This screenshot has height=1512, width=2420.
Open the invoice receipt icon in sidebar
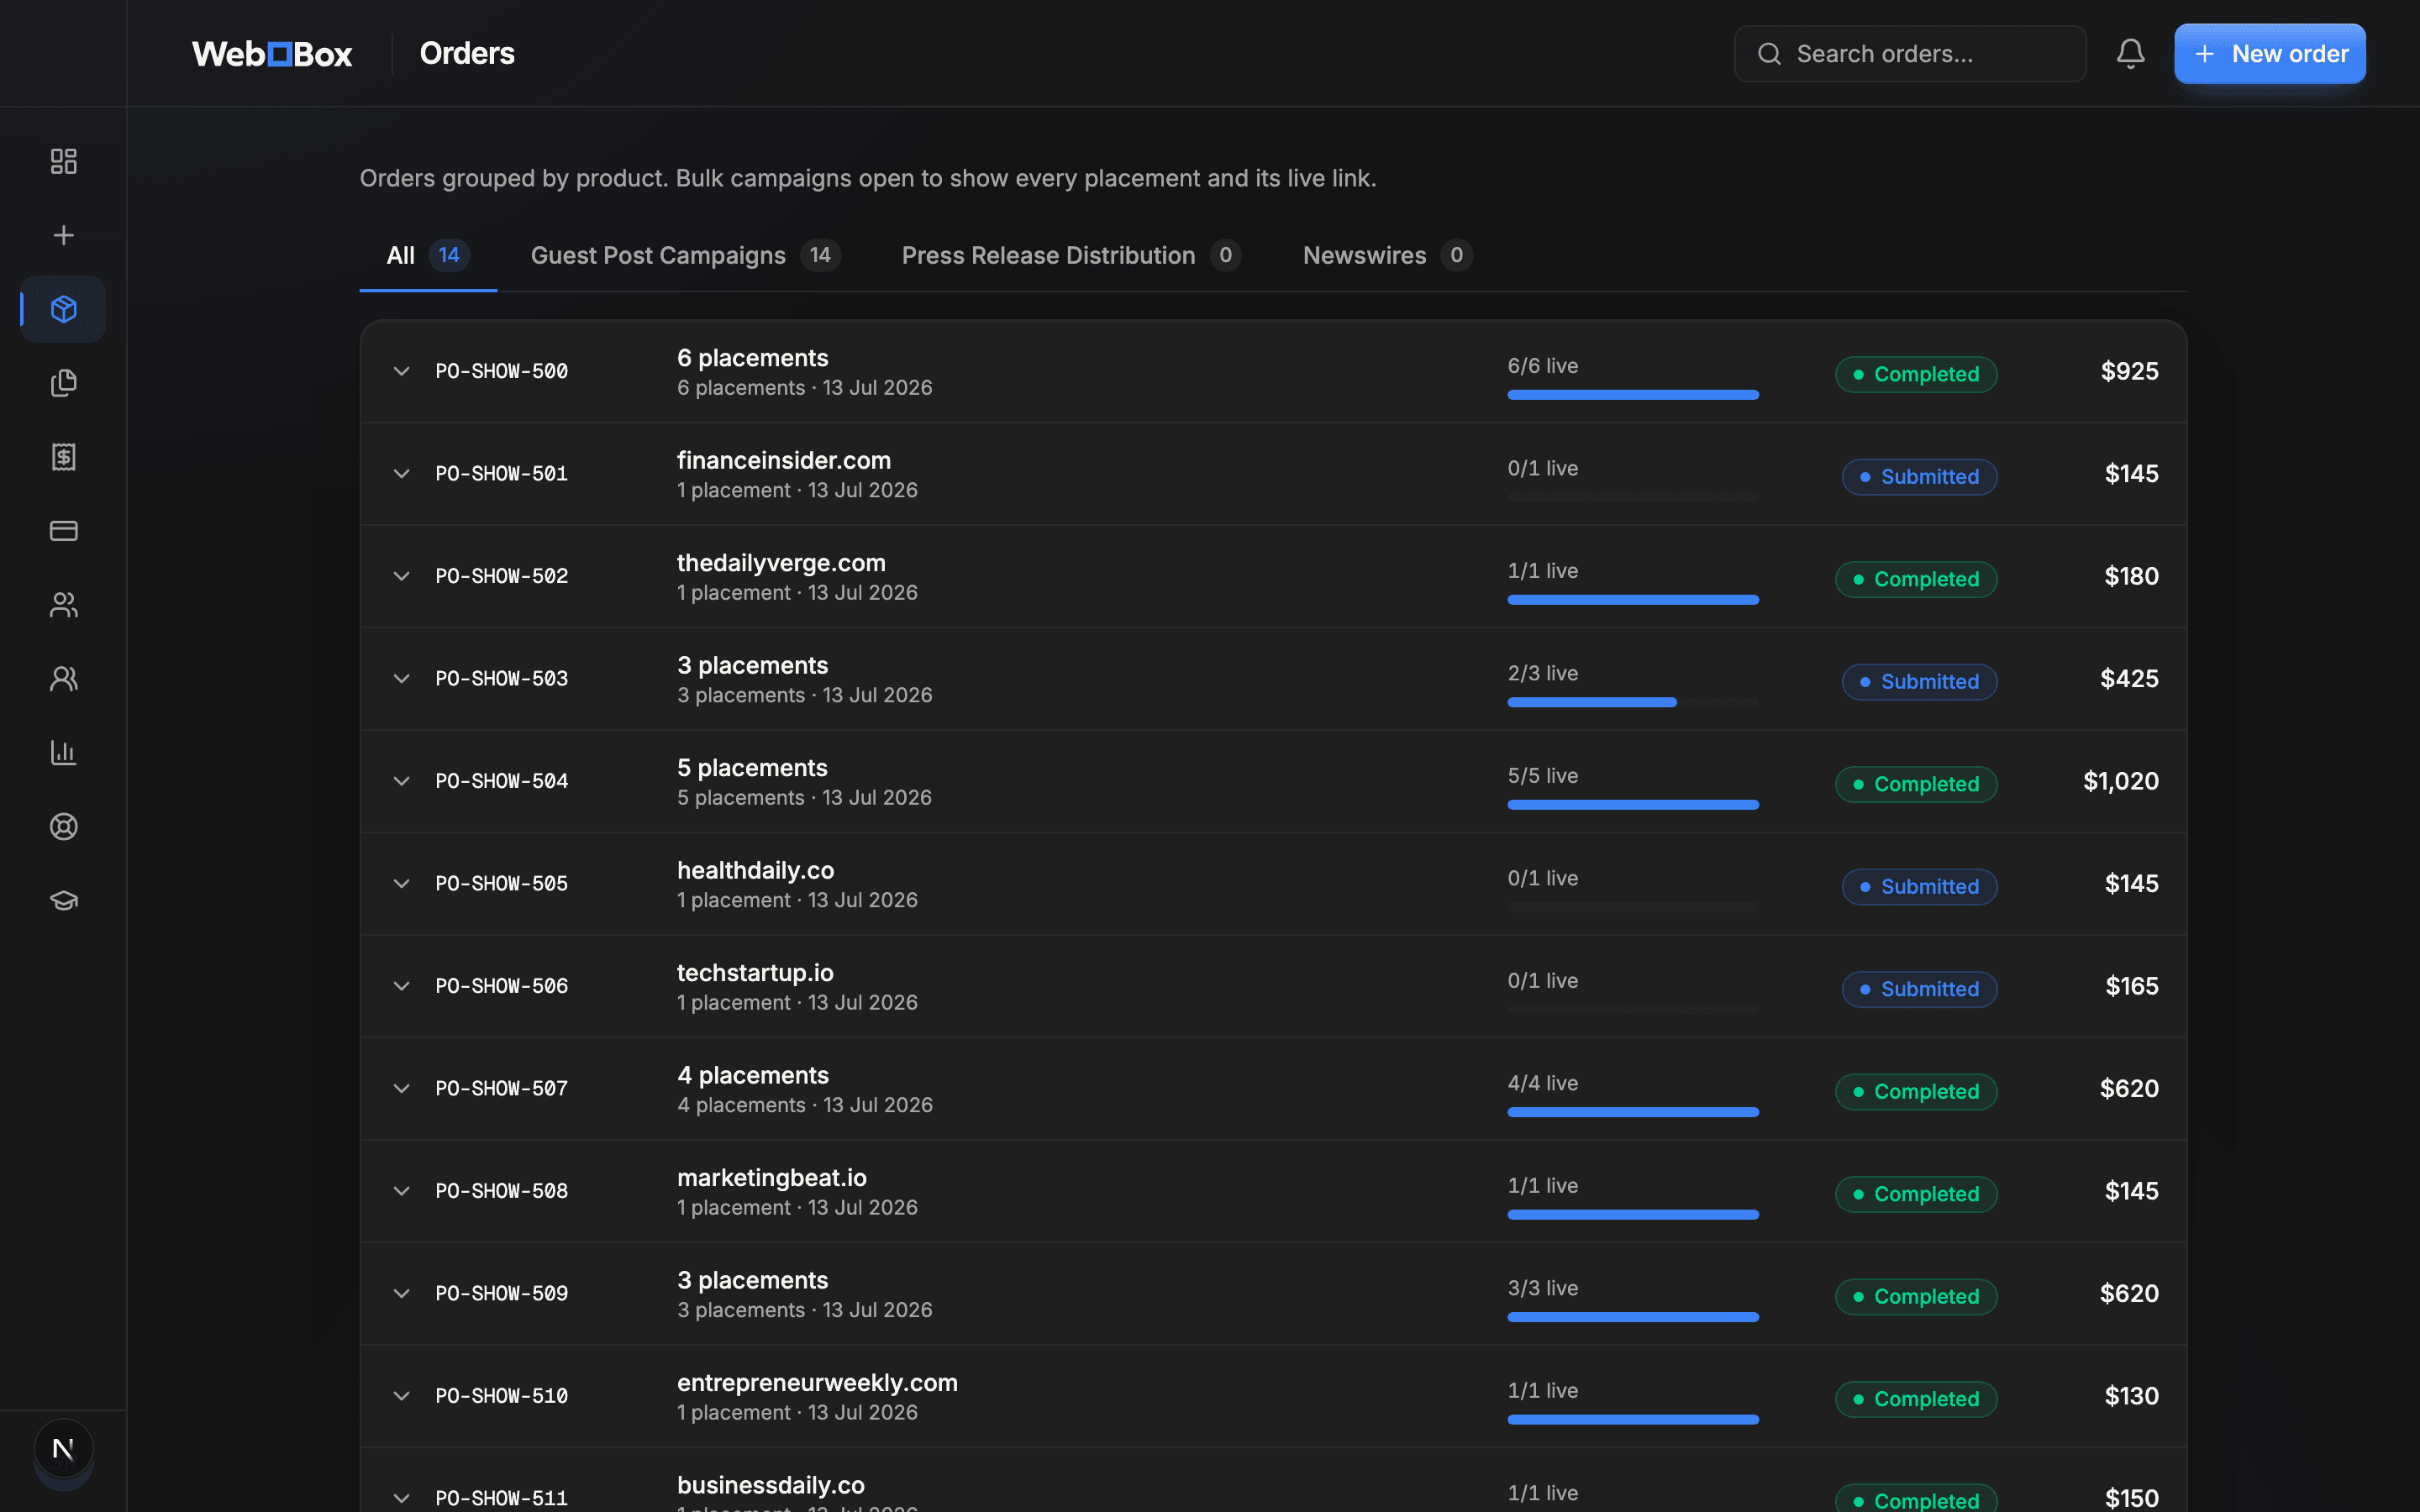(63, 457)
